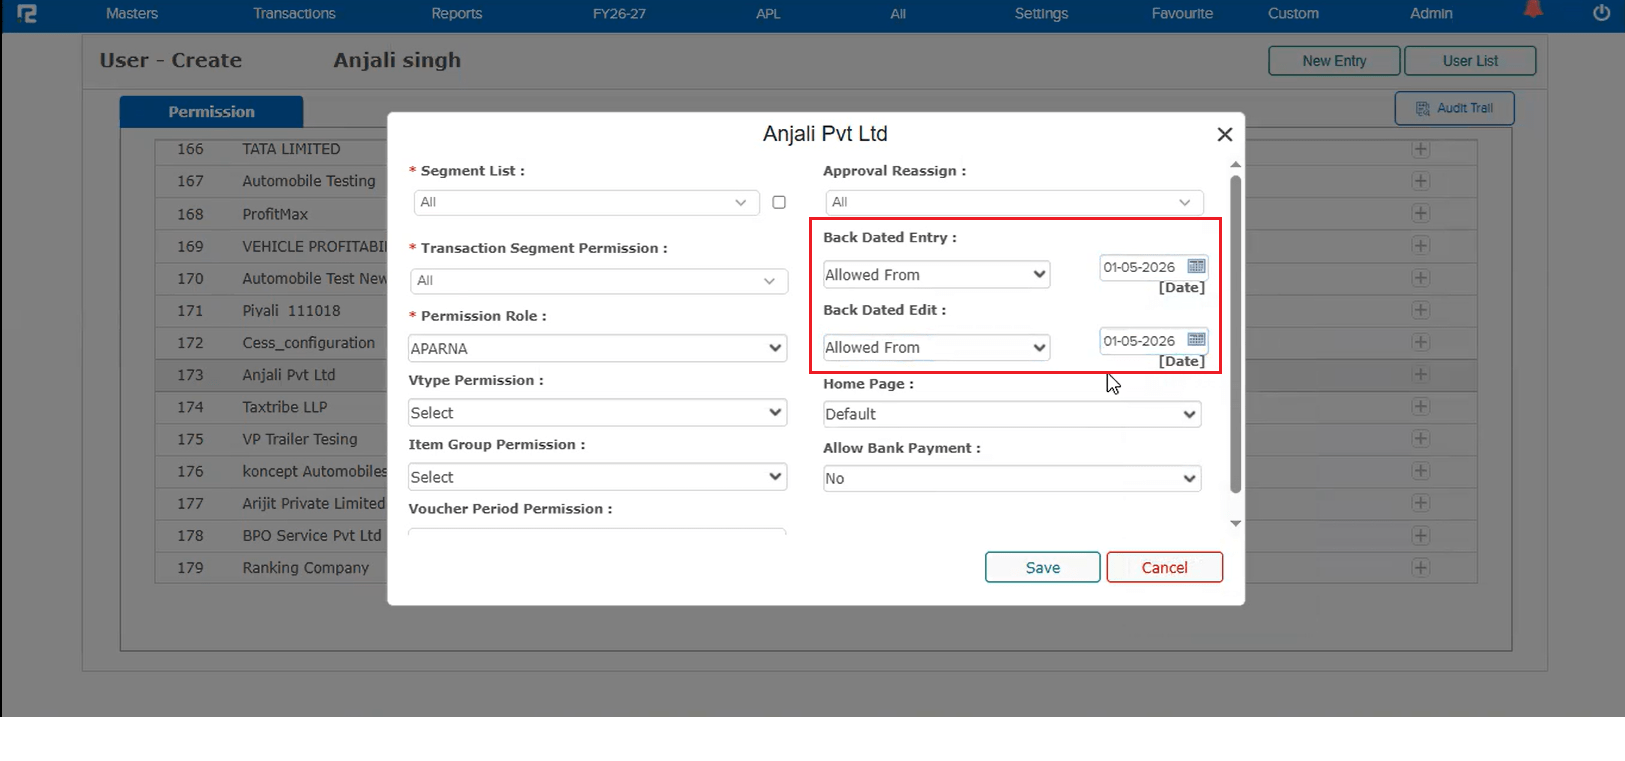Screen dimensions: 1625x761
Task: Open the Custom menu
Action: [x=1293, y=13]
